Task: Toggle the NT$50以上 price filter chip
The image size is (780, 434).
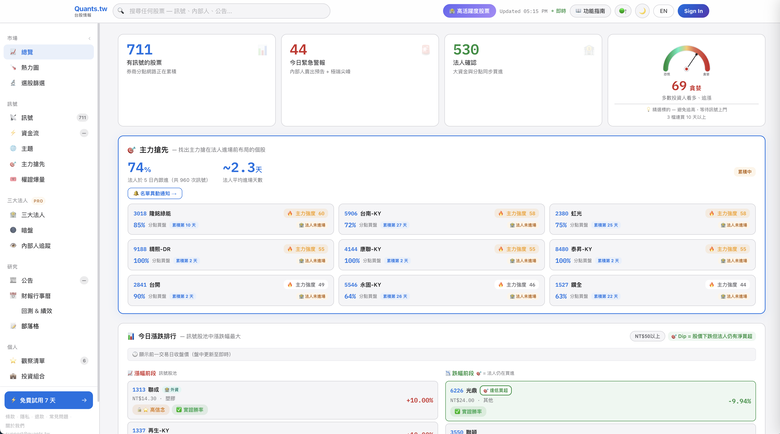Action: tap(647, 336)
